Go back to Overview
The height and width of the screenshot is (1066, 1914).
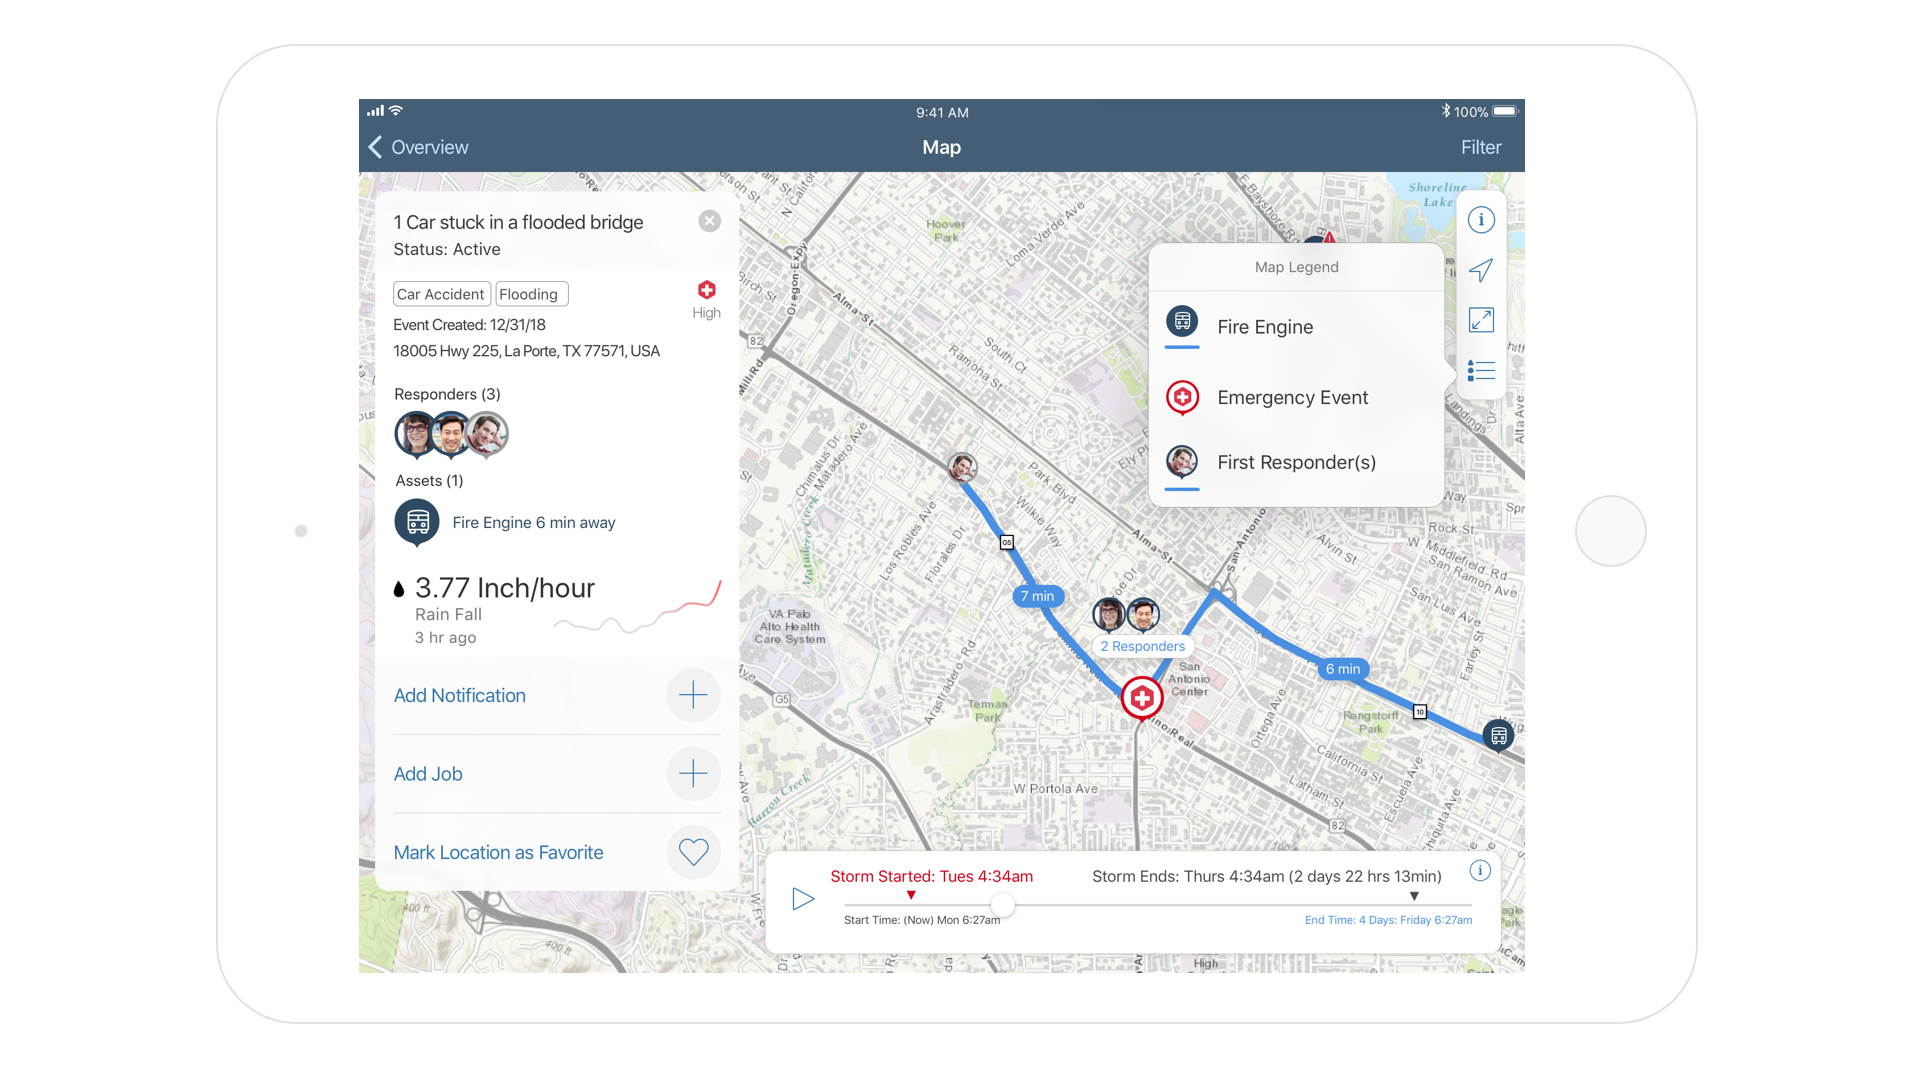click(x=418, y=147)
